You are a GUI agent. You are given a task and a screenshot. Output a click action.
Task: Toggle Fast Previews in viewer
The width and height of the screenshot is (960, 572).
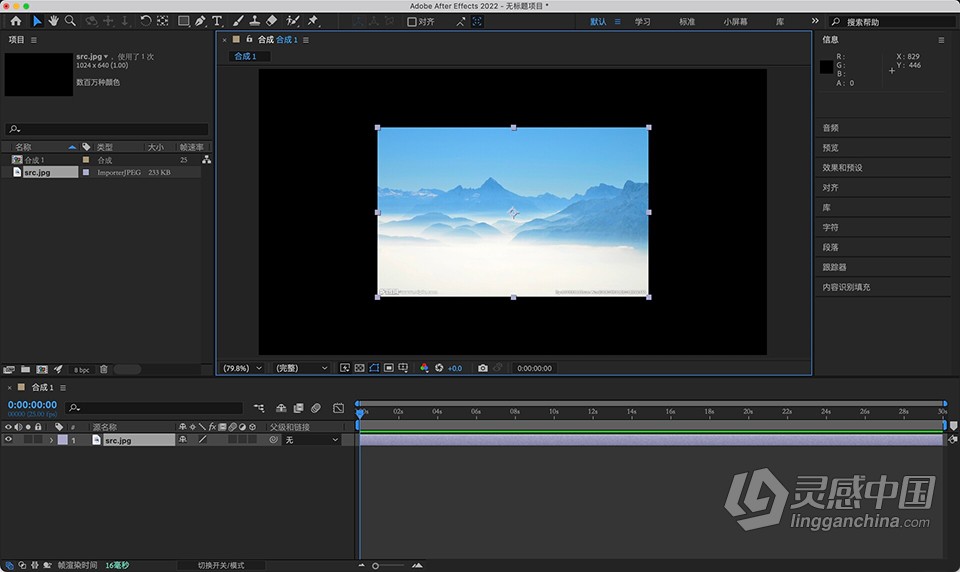point(345,368)
